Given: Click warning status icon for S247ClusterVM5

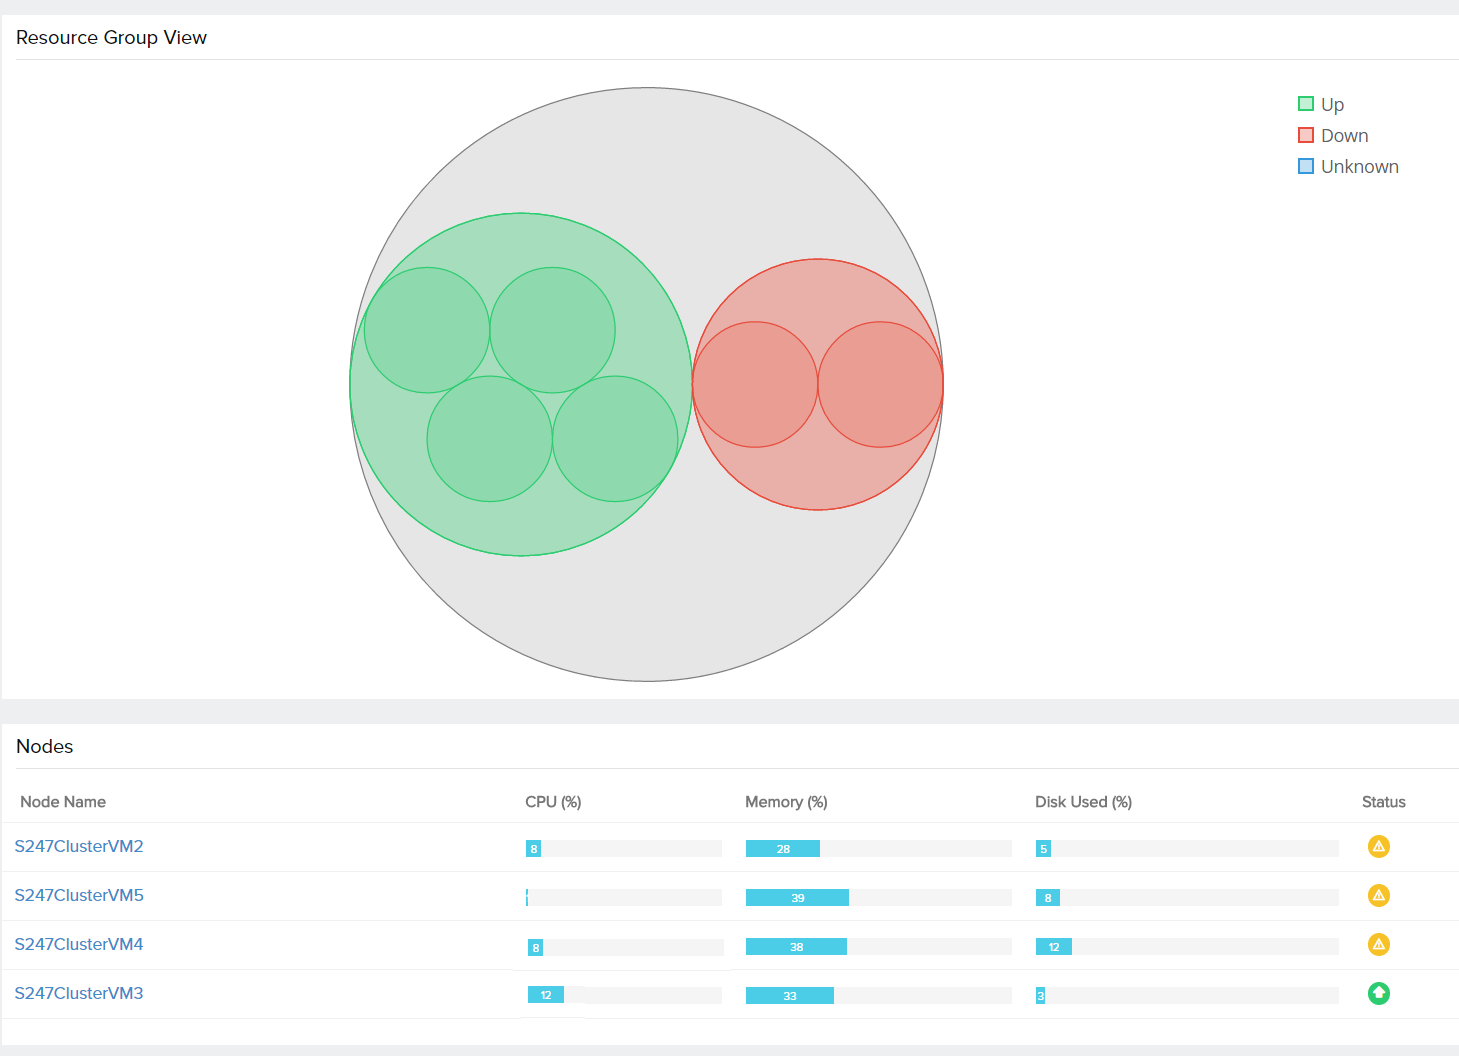Looking at the screenshot, I should (1378, 896).
